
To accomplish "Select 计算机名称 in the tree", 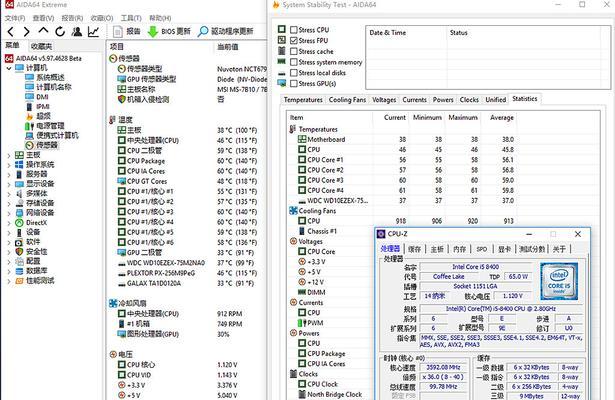I will coord(48,87).
